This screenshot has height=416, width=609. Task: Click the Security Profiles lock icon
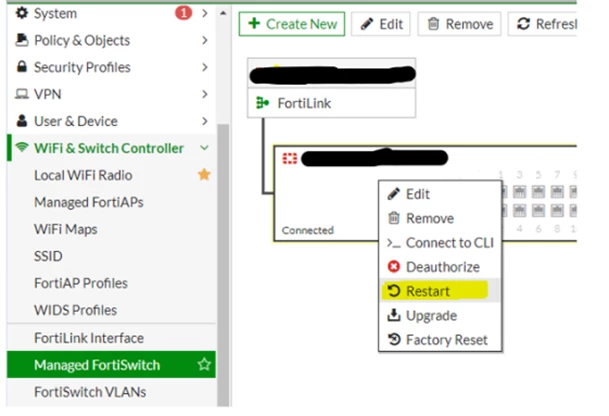[22, 66]
